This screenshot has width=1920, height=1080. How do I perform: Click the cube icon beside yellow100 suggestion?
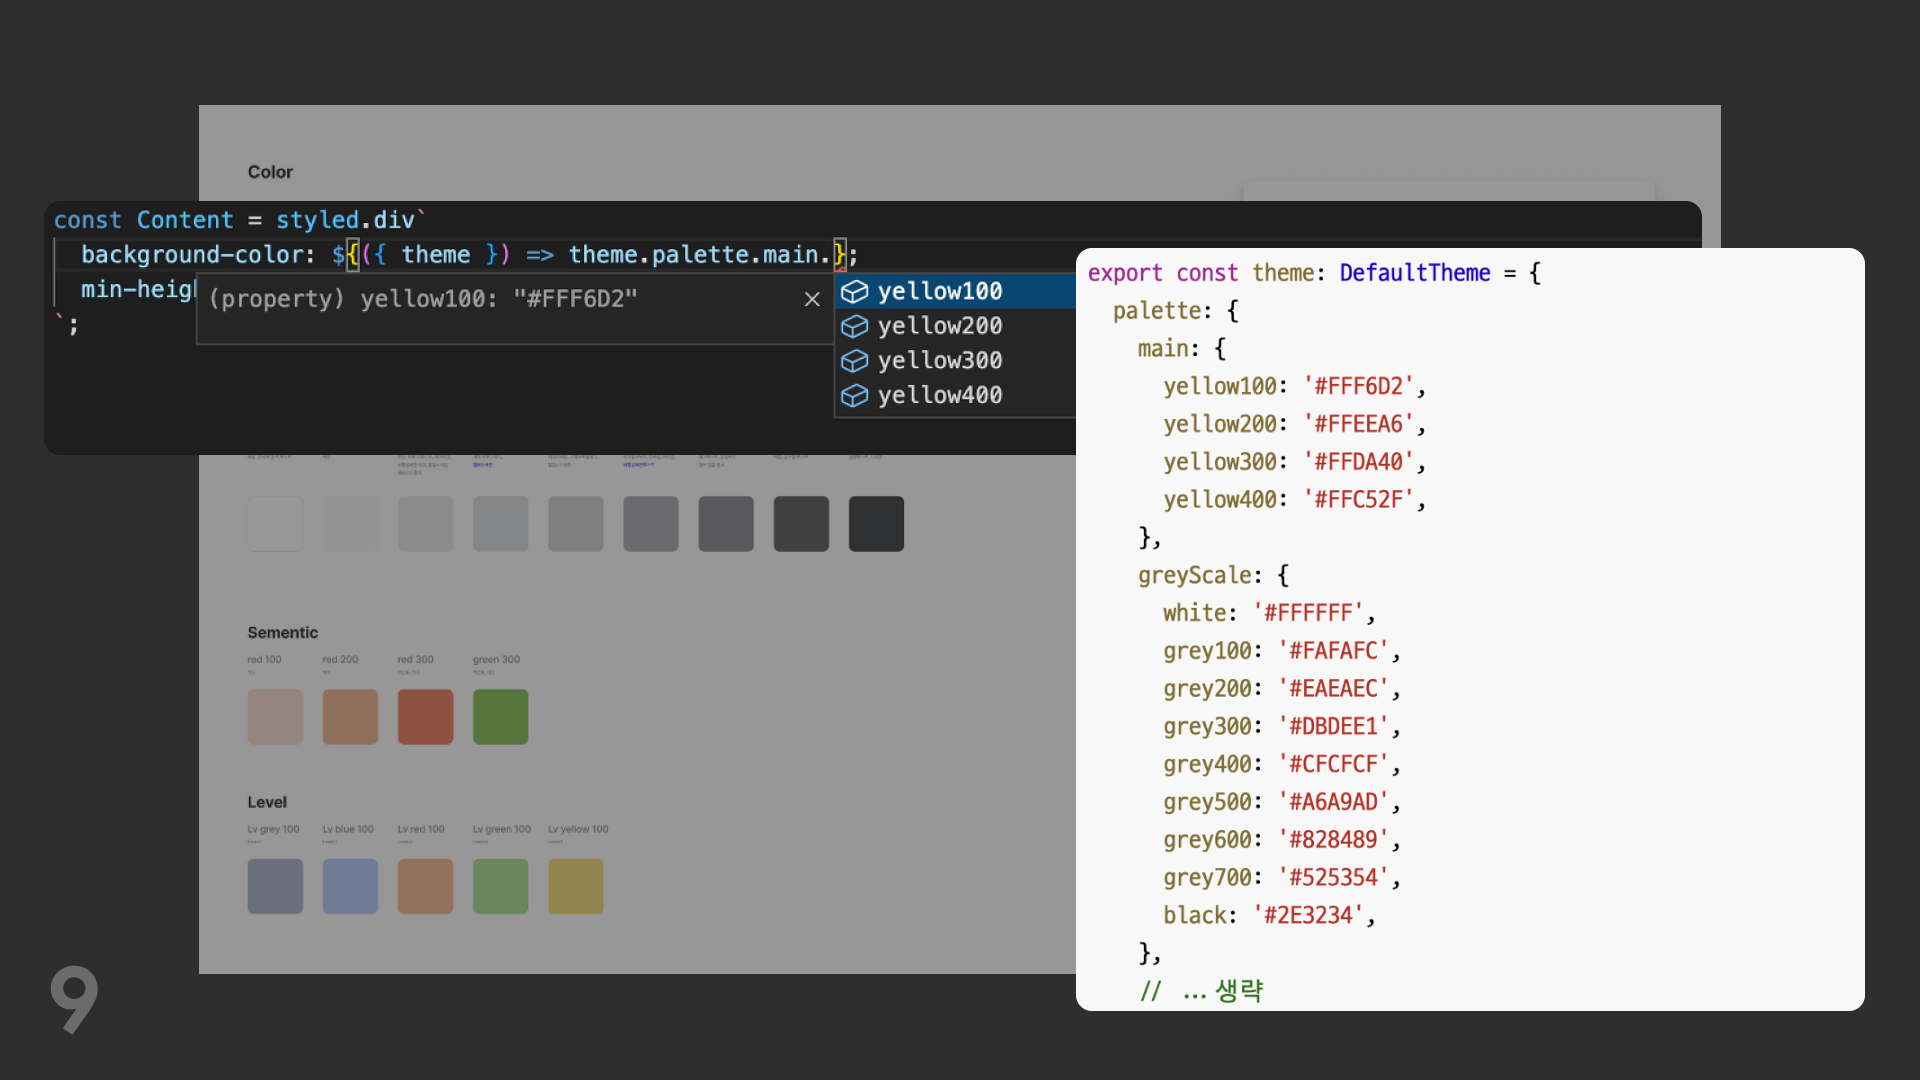click(854, 291)
